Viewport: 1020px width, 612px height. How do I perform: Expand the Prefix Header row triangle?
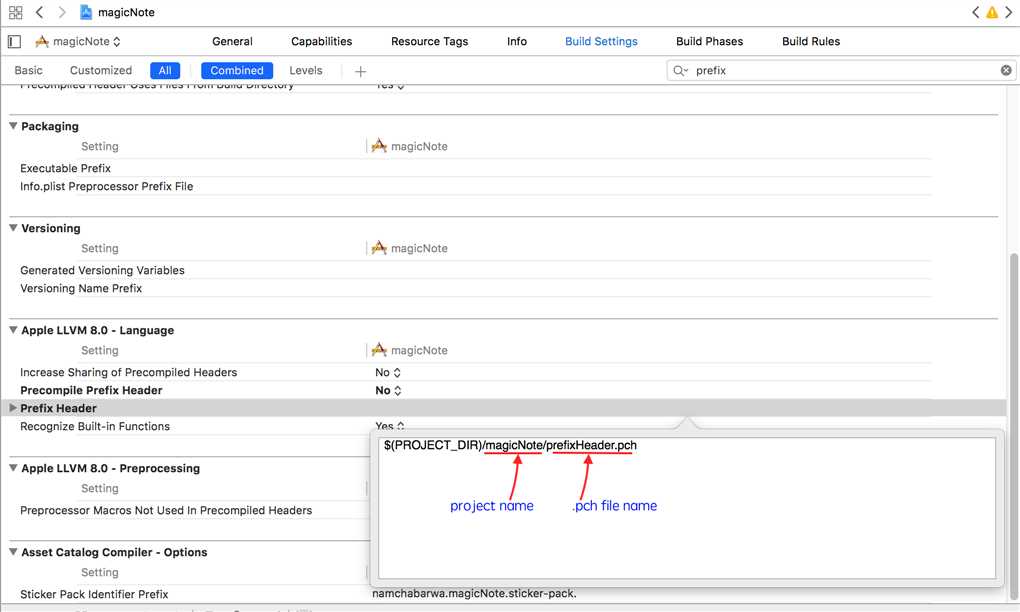tap(12, 408)
